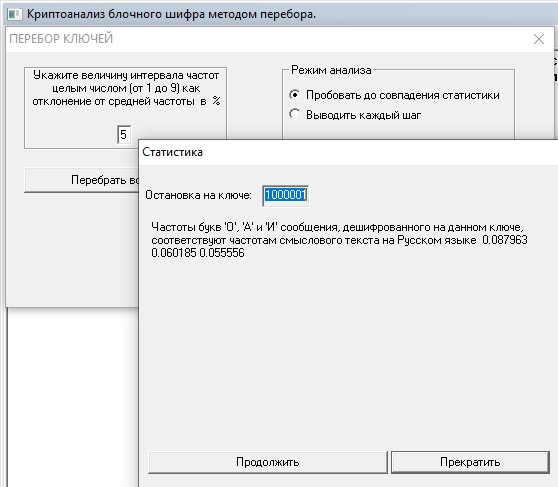The height and width of the screenshot is (487, 558).
Task: Click the 'Режим анализа' group label
Action: 331,70
